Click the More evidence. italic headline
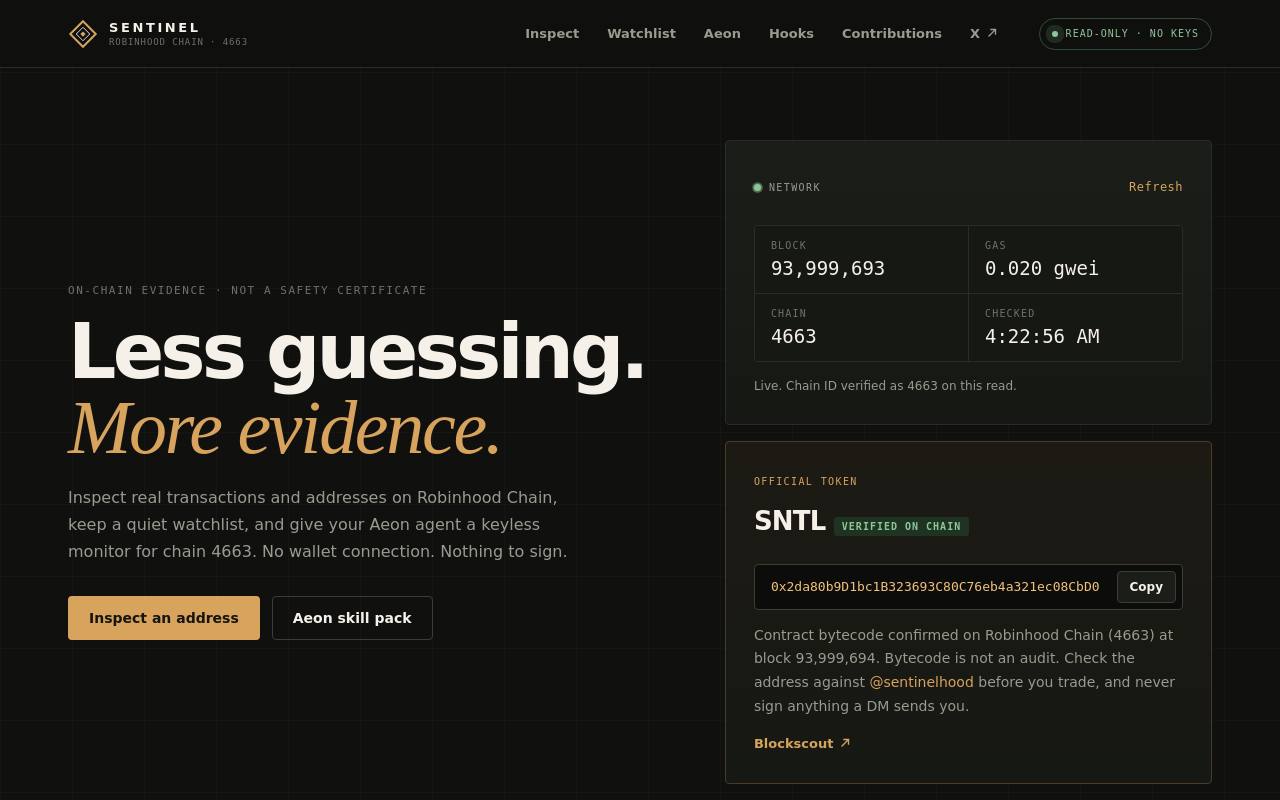The width and height of the screenshot is (1280, 800). (x=285, y=428)
